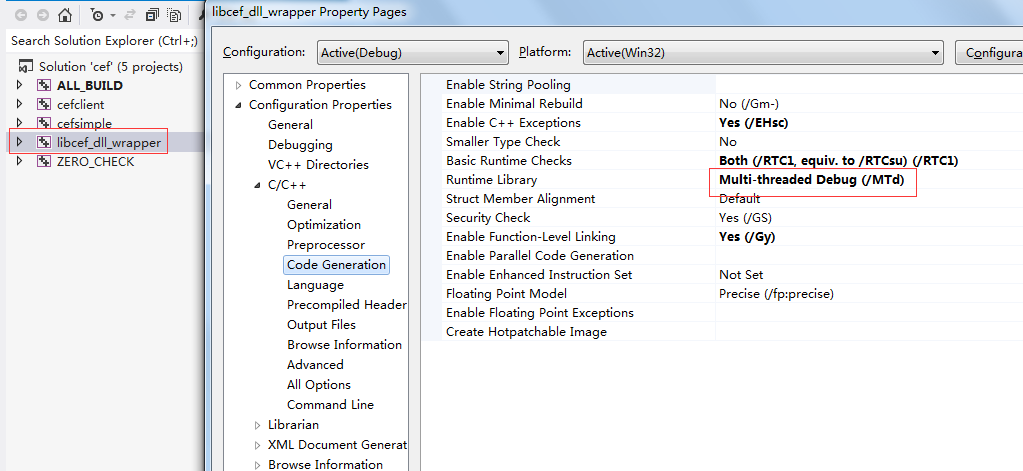The image size is (1023, 471).
Task: Click the Enable Minimal Rebuild value No (/Gm-)
Action: click(x=749, y=104)
